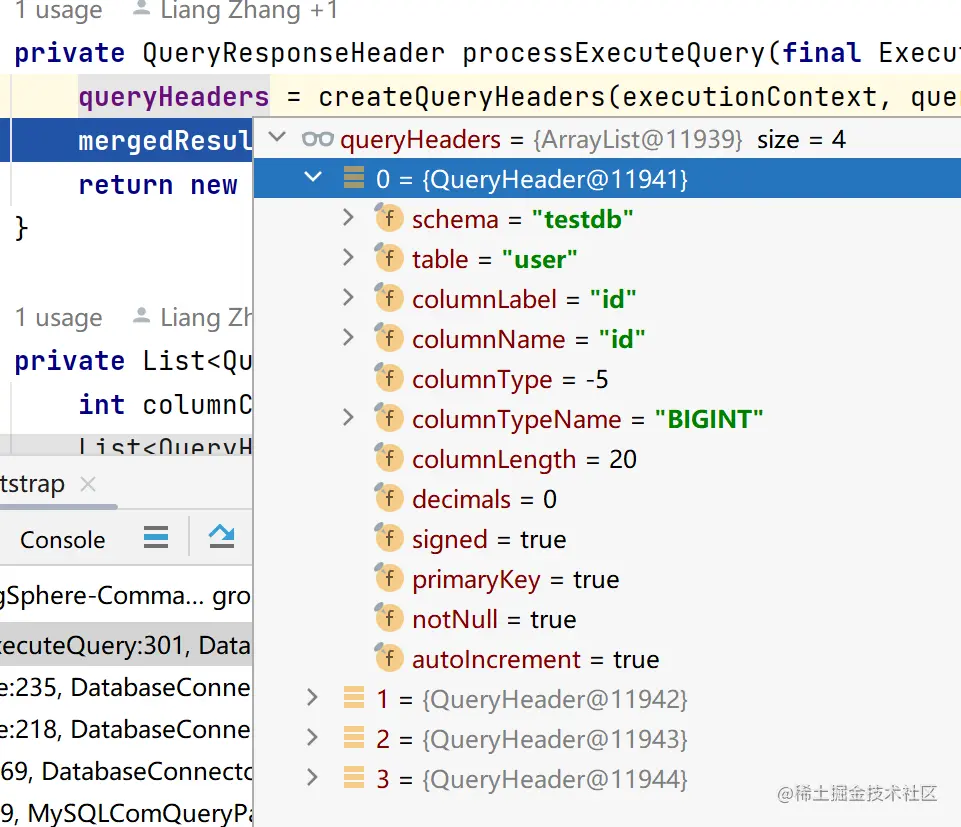Select the ShardingSphere-Comma thread entry
This screenshot has height=827, width=961.
[126, 595]
